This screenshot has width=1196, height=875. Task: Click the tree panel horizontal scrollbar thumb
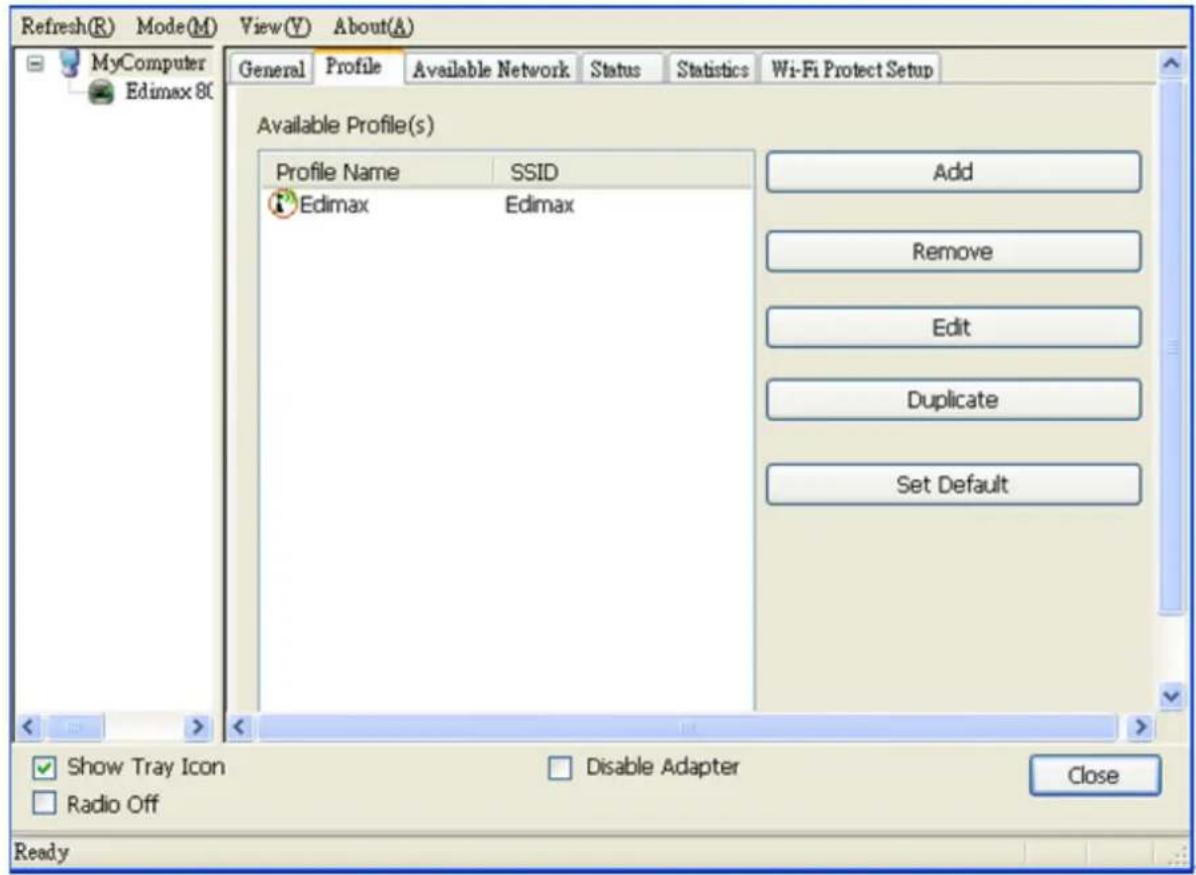coord(76,727)
